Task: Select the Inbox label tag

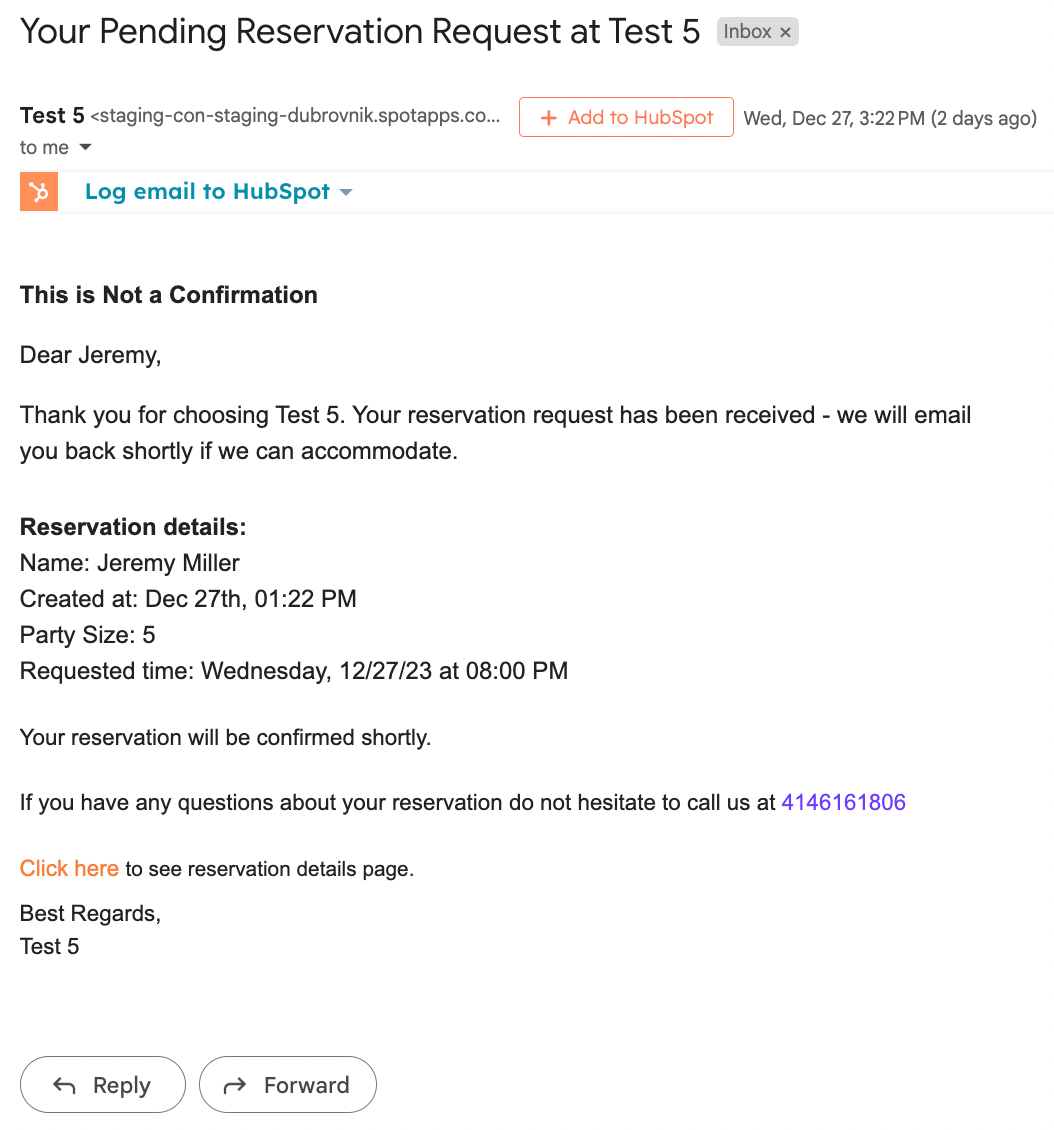Action: pyautogui.click(x=752, y=31)
